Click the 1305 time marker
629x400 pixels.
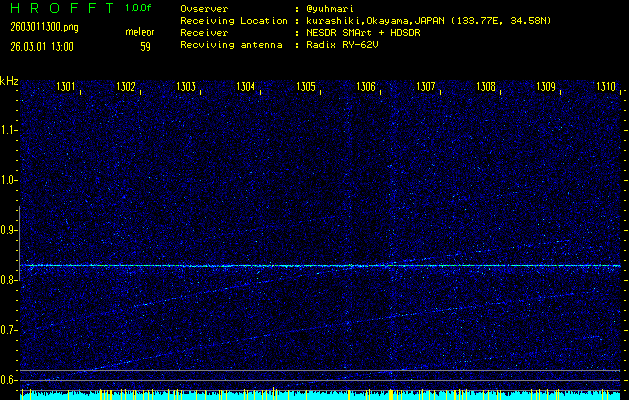[306, 87]
